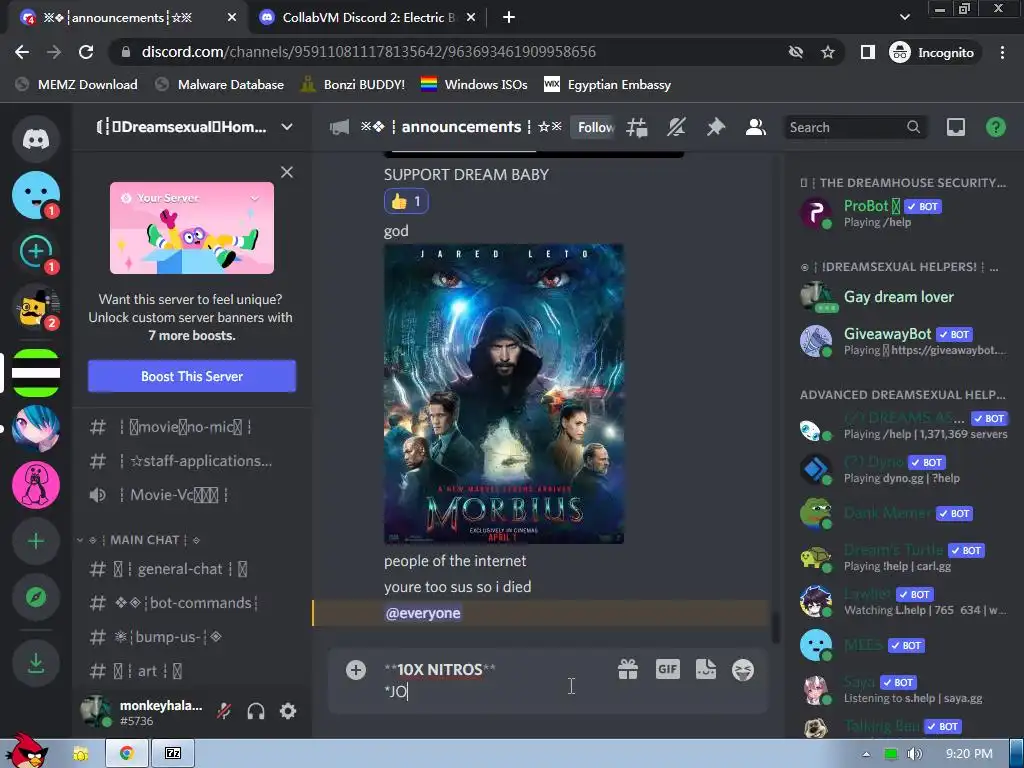Open the staff-applications channel
The height and width of the screenshot is (768, 1024).
191,461
